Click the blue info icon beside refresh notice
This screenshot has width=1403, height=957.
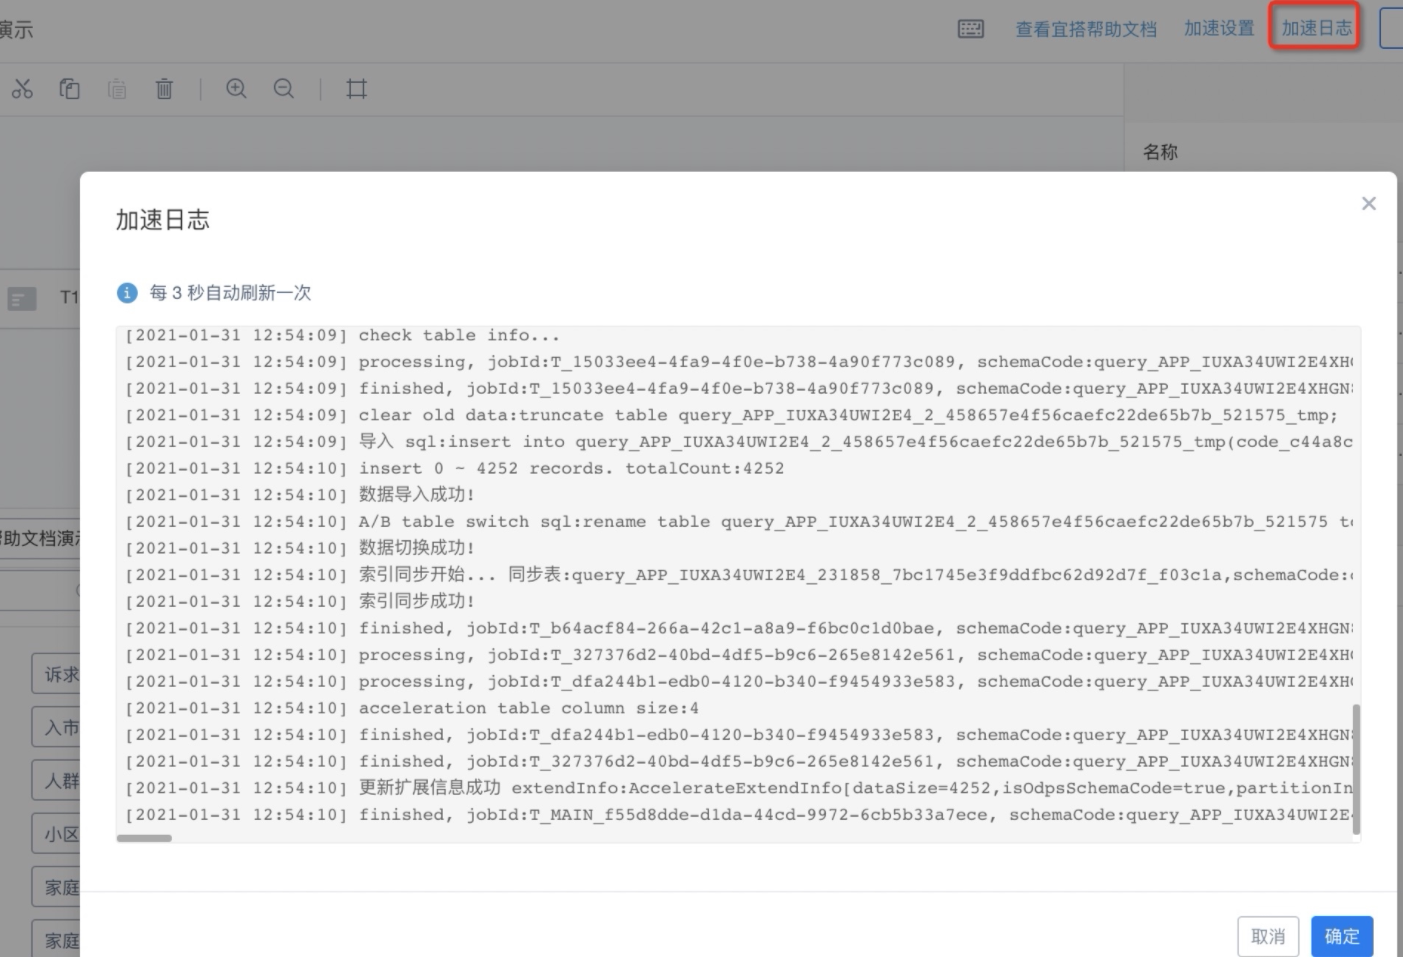pos(127,293)
